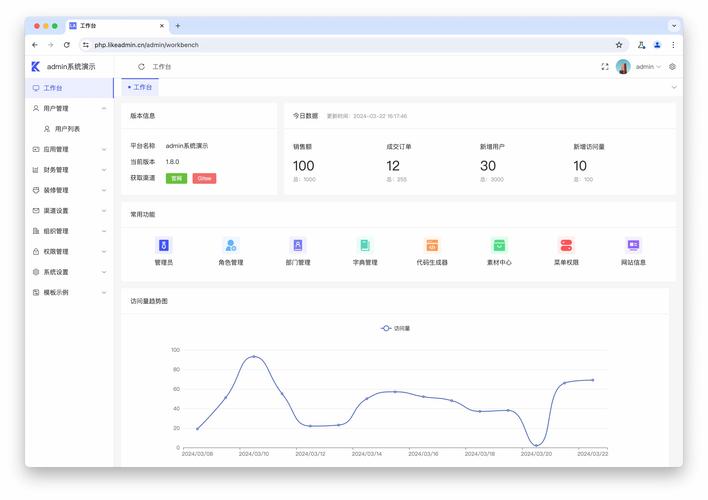Screen dimensions: 708x500
Task: Open the settings gear in header
Action: (x=672, y=67)
